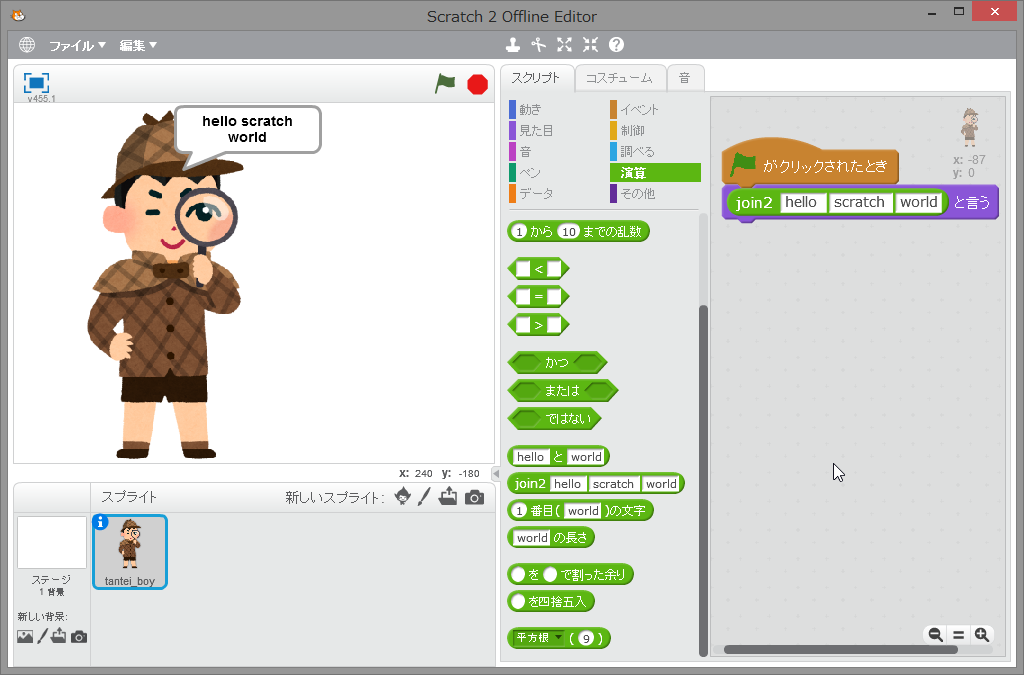Click the ではない operator block
Screen dimensions: 1024x675
pos(554,418)
